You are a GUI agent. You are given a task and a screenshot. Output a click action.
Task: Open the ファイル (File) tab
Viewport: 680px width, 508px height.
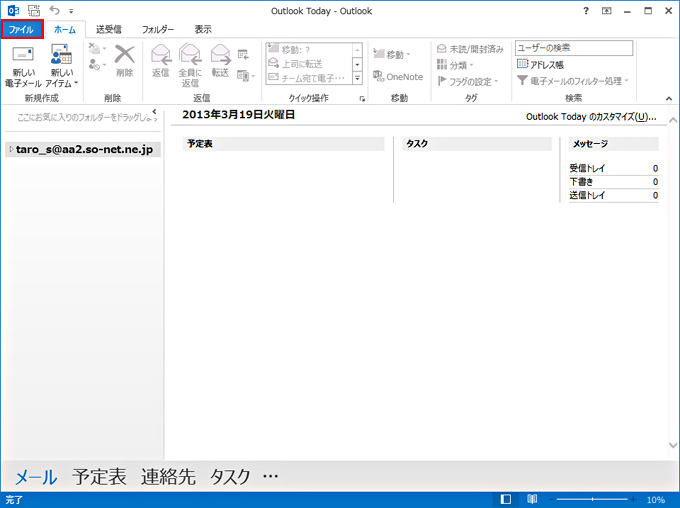coord(21,30)
